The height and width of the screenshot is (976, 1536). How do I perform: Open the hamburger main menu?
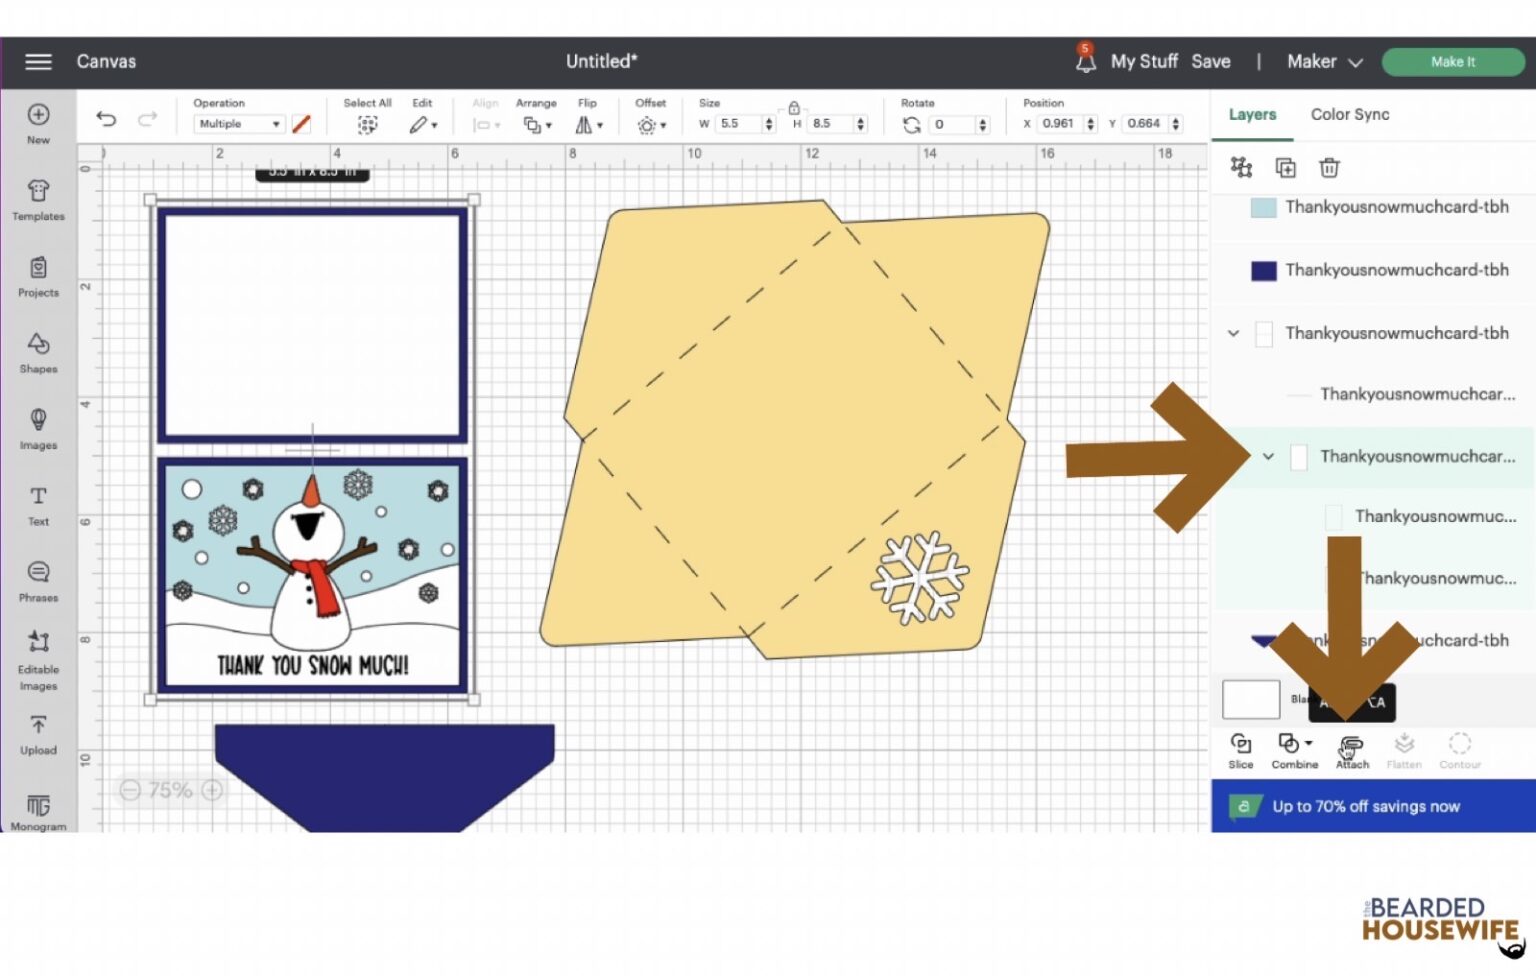pyautogui.click(x=38, y=62)
